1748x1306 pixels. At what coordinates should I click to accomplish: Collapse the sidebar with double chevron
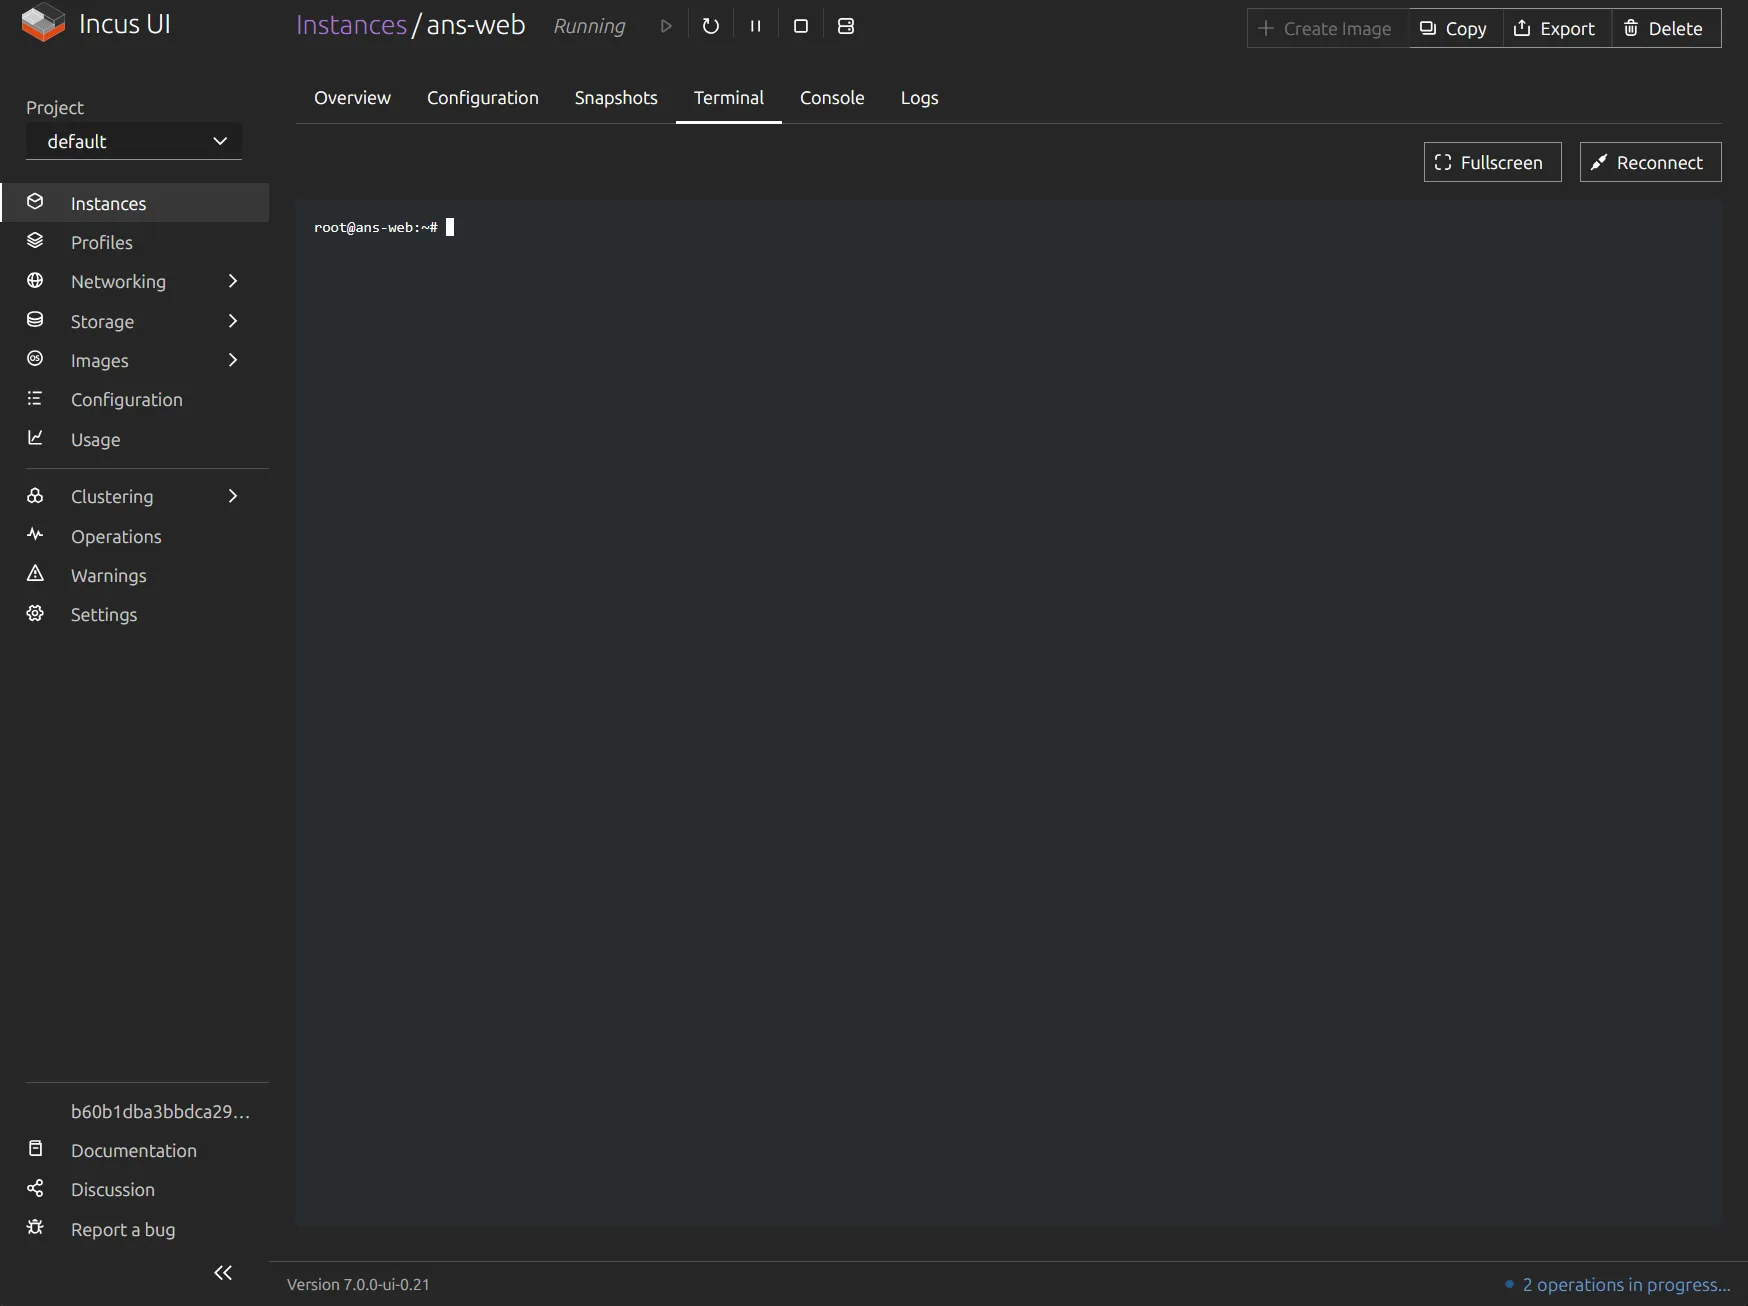223,1273
